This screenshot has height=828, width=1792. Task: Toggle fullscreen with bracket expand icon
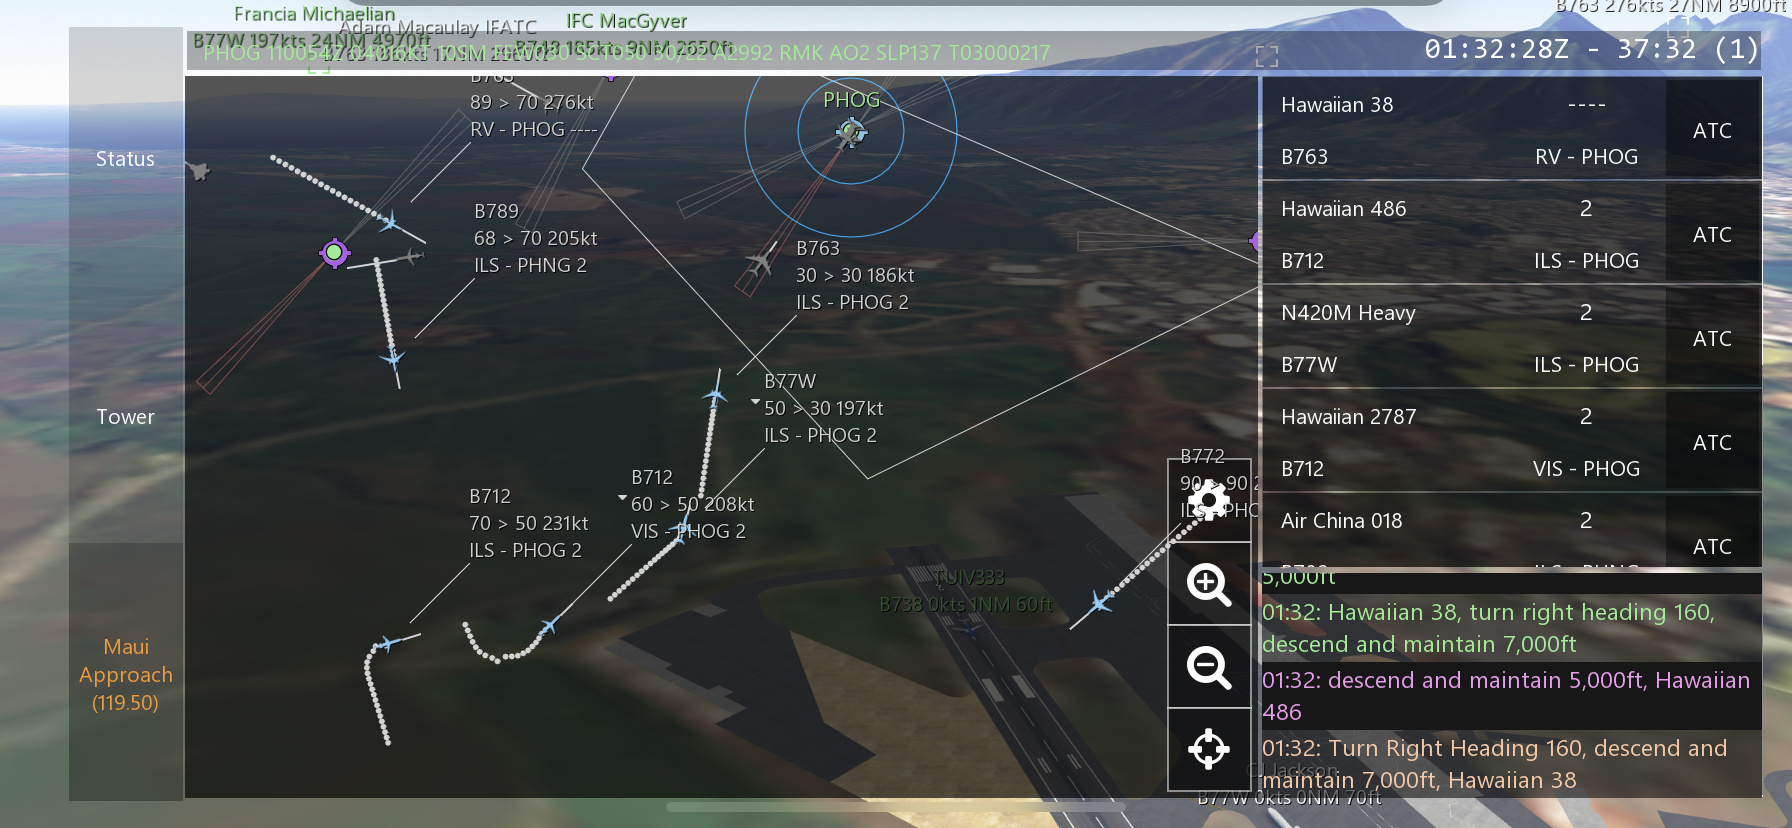(x=1267, y=56)
